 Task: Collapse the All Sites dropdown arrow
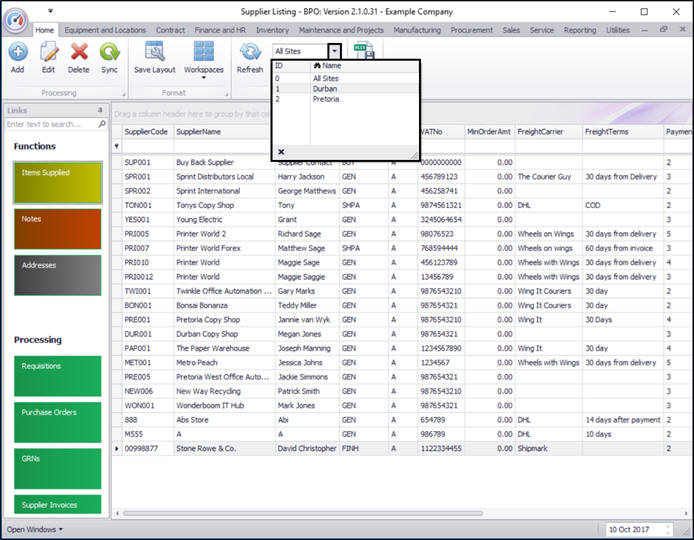334,51
